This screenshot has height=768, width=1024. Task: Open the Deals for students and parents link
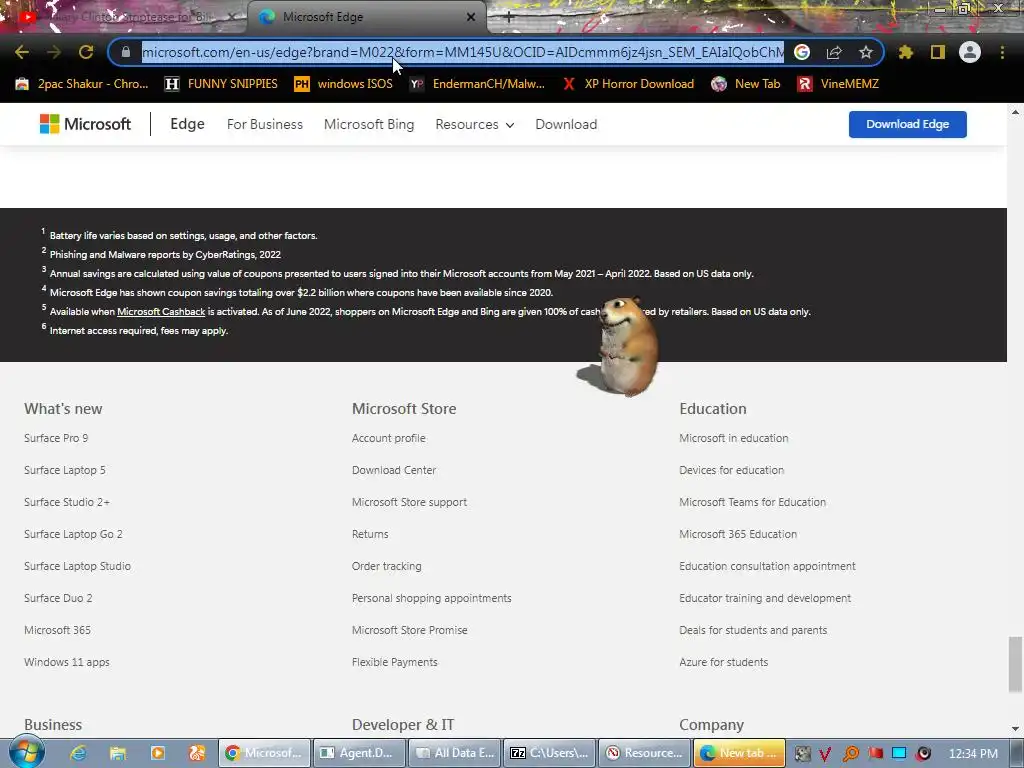tap(753, 630)
